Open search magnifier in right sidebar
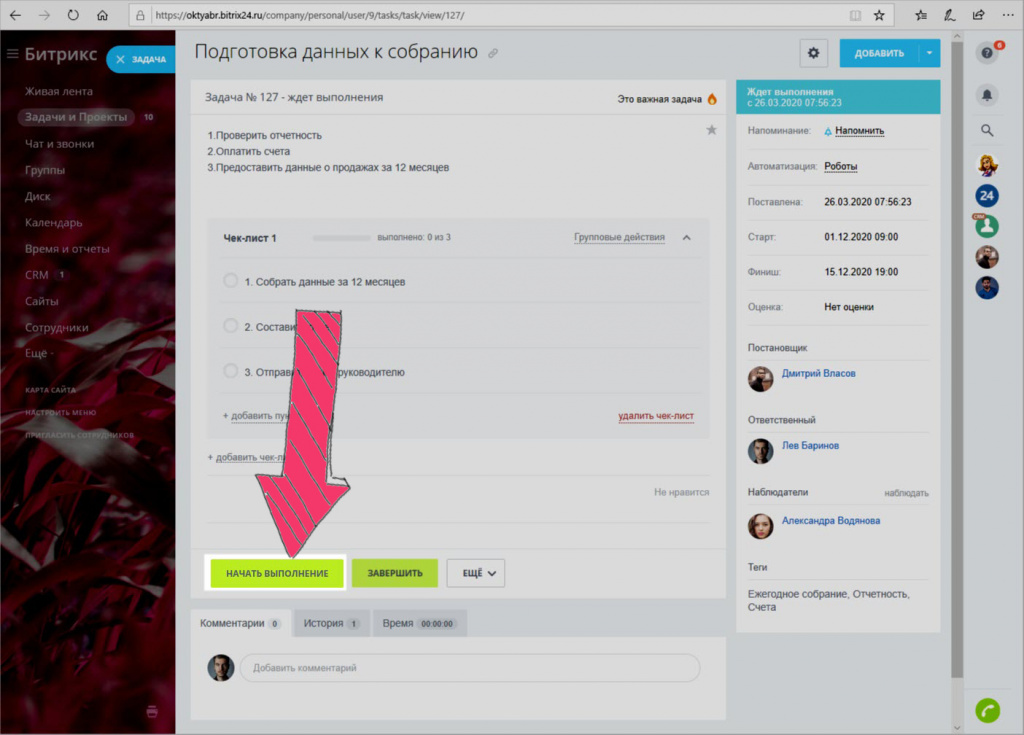Image resolution: width=1024 pixels, height=735 pixels. coord(987,131)
